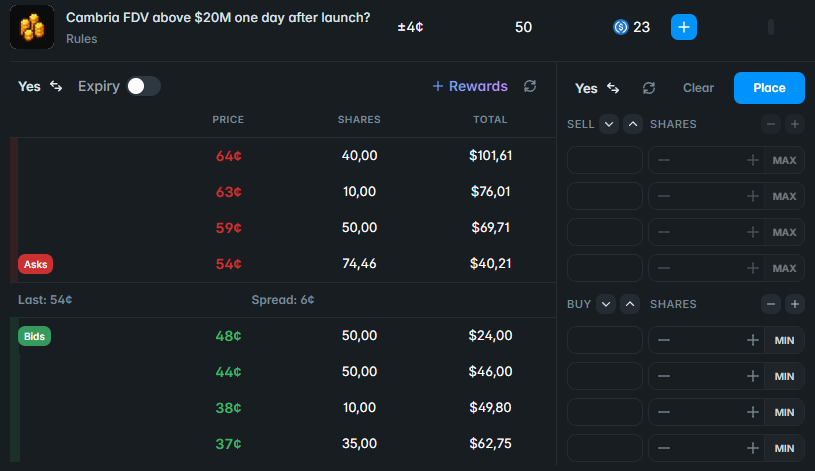Select the 37¢ bid price
The height and width of the screenshot is (471, 815).
click(229, 443)
